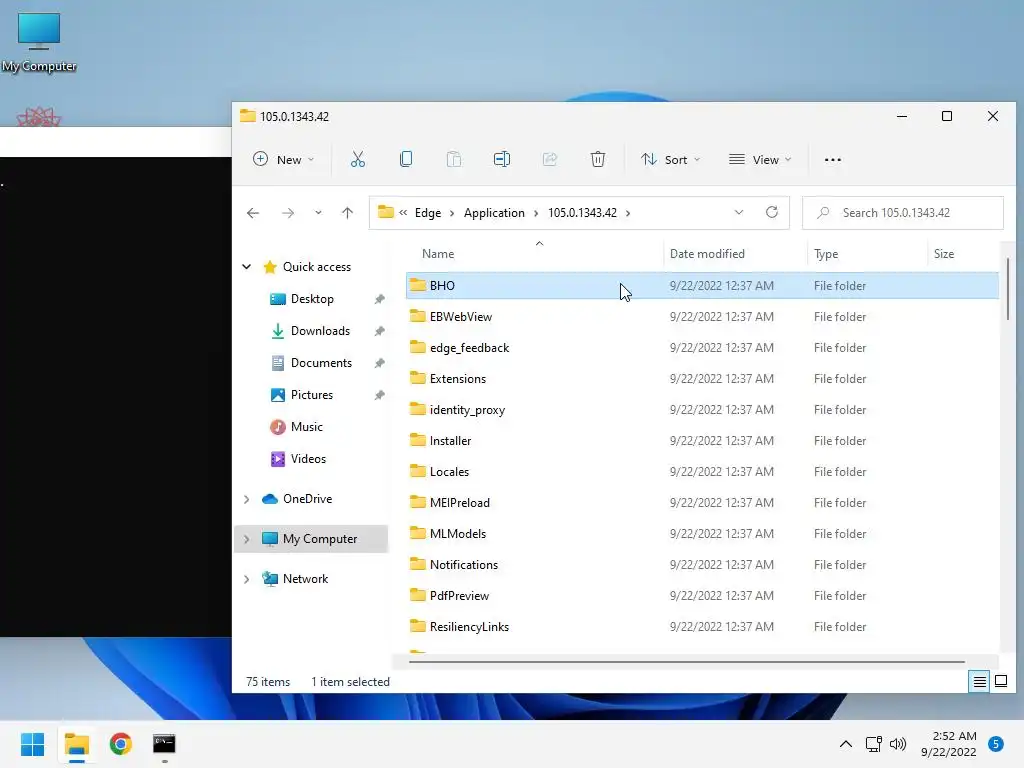Select Music in the navigation pane

(x=306, y=427)
